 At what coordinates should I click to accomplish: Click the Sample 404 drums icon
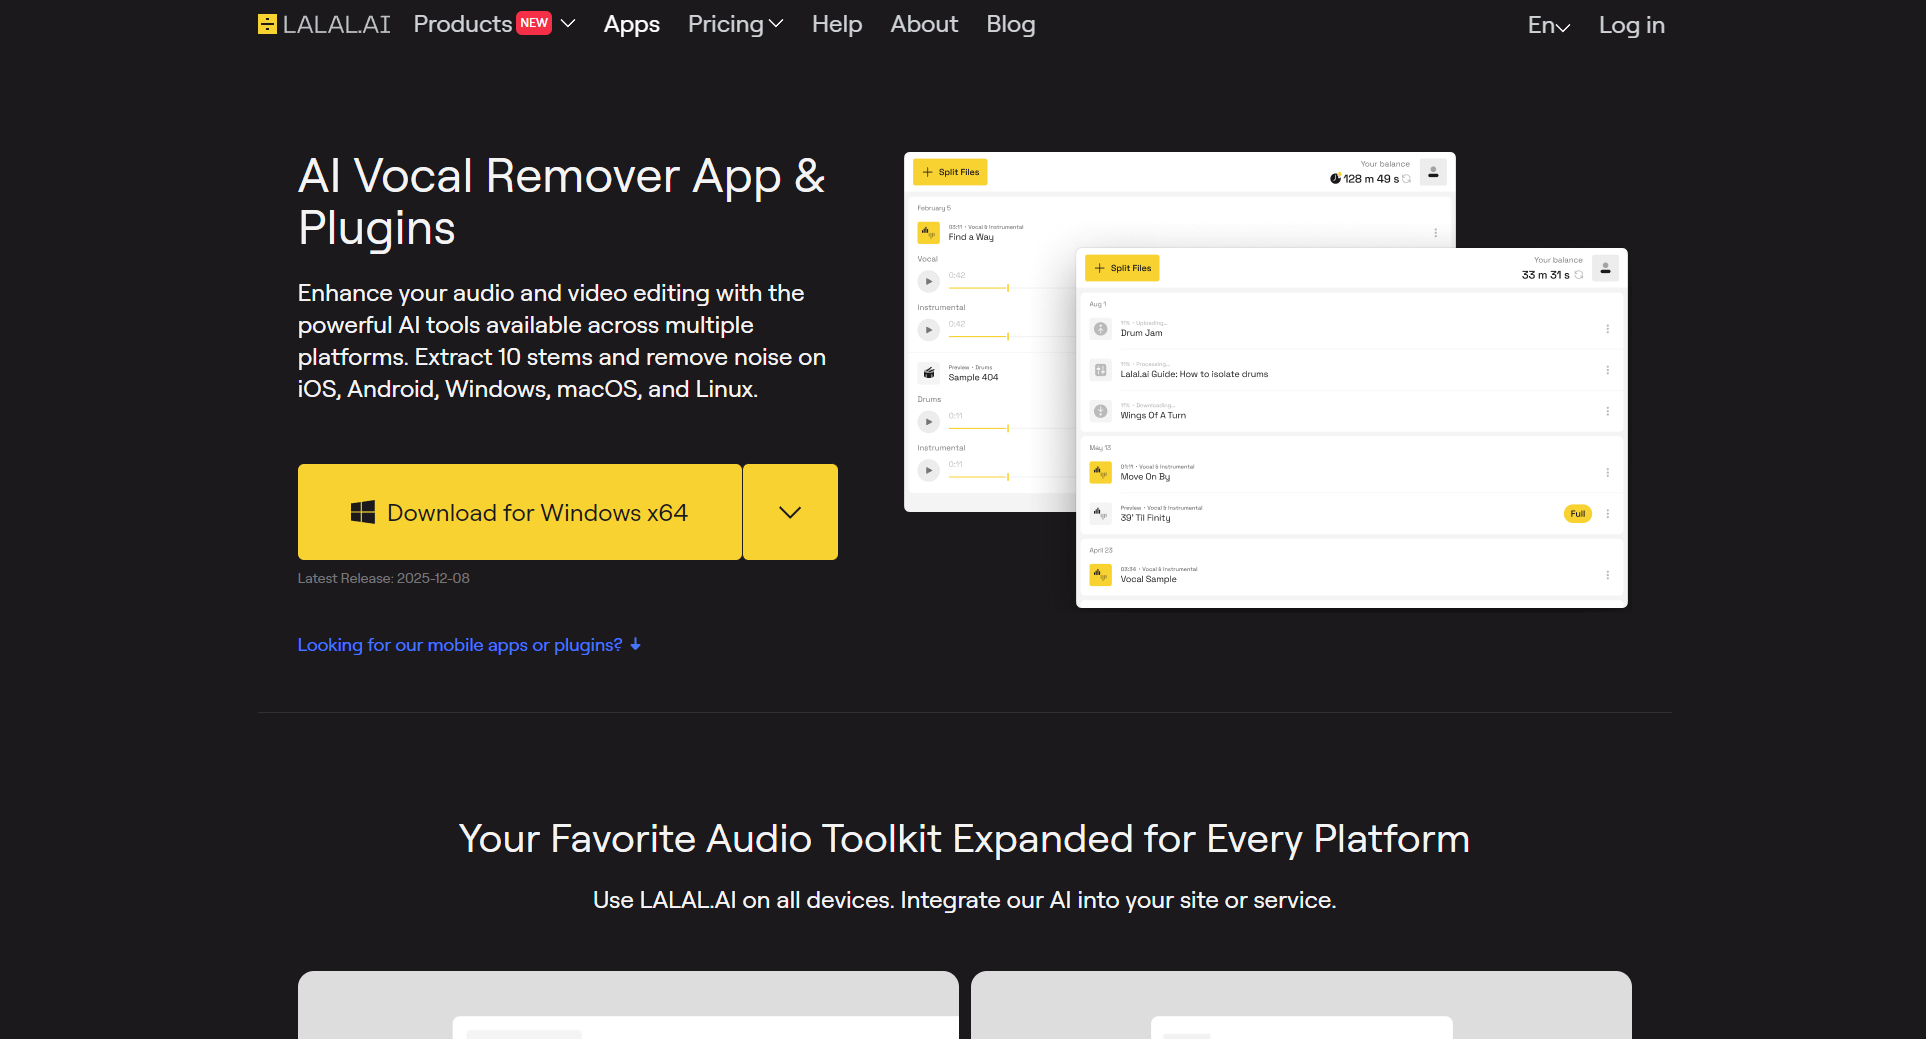[x=929, y=373]
